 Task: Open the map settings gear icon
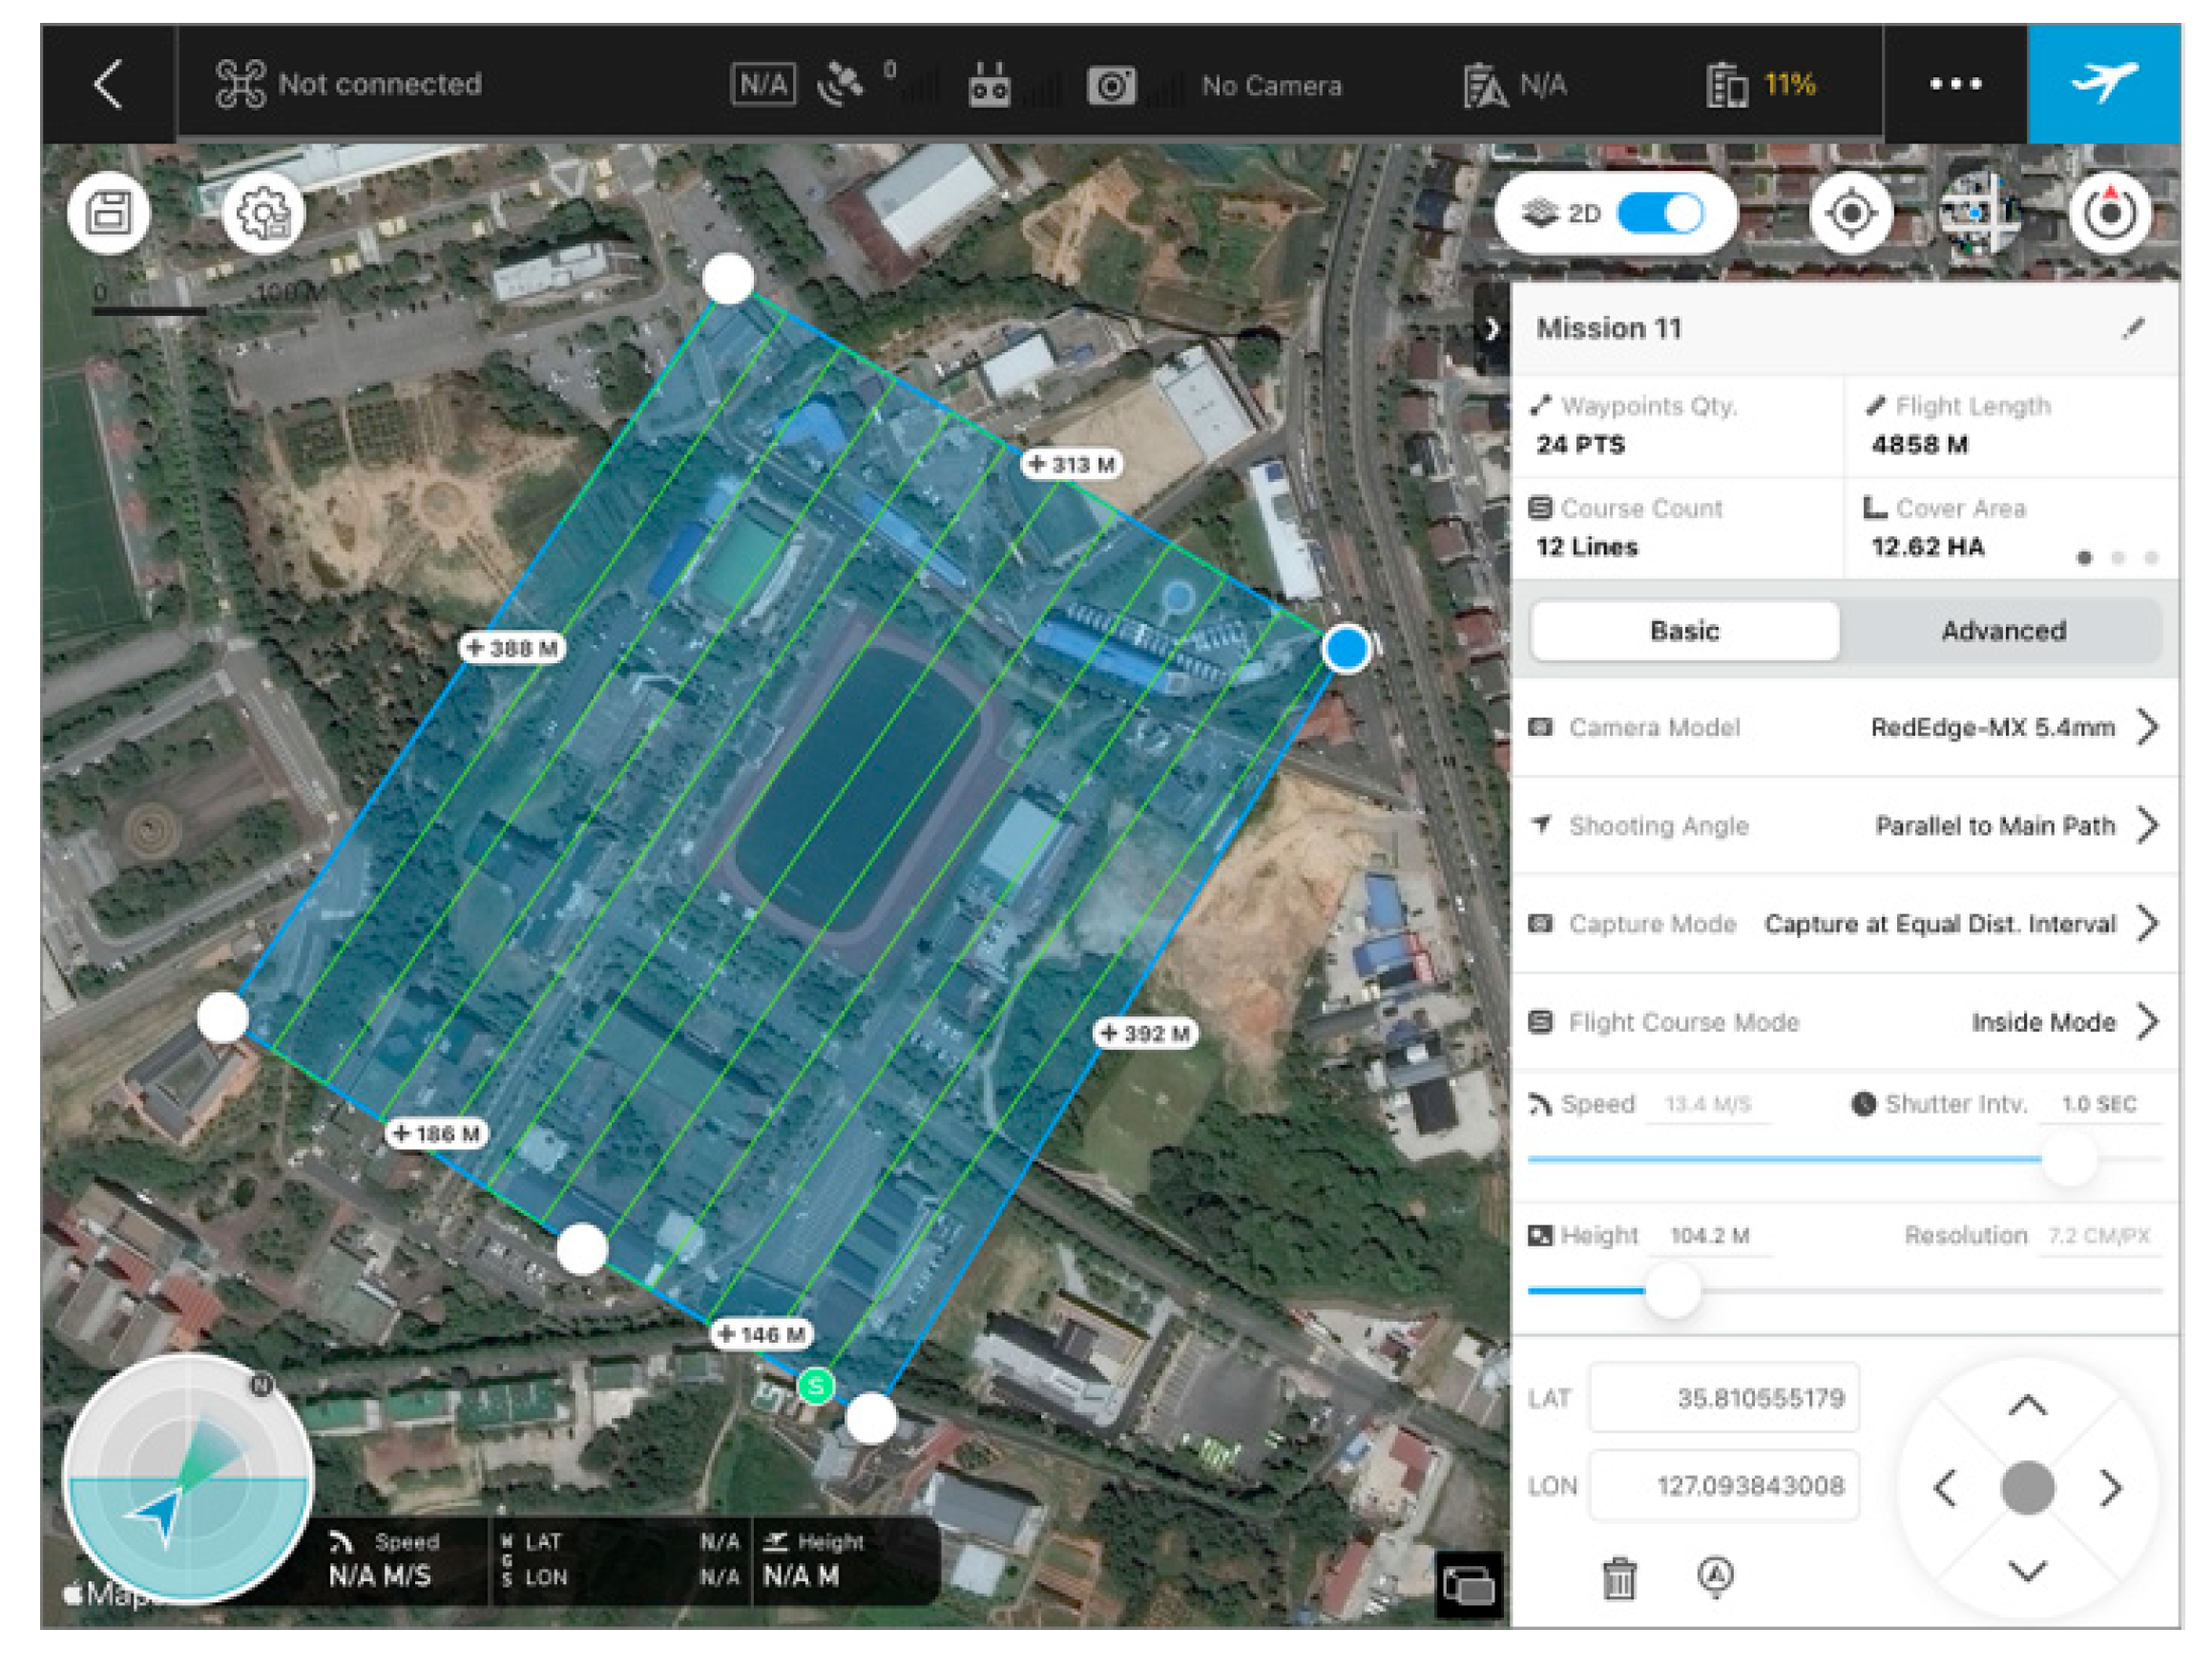(263, 214)
